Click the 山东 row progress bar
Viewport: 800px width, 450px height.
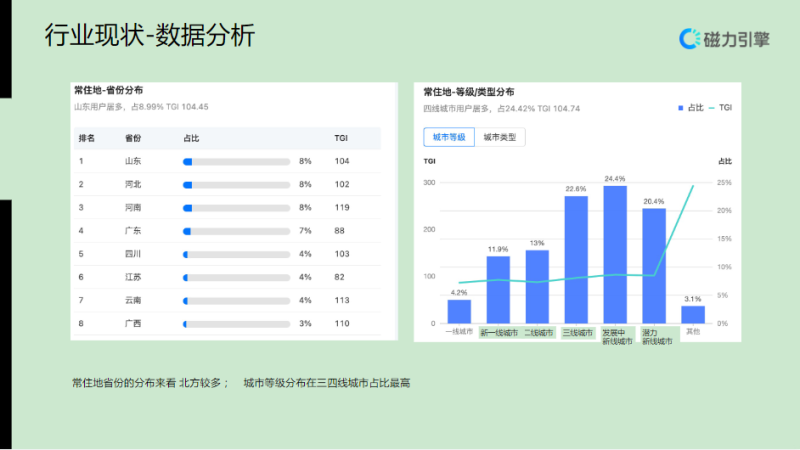pos(235,161)
